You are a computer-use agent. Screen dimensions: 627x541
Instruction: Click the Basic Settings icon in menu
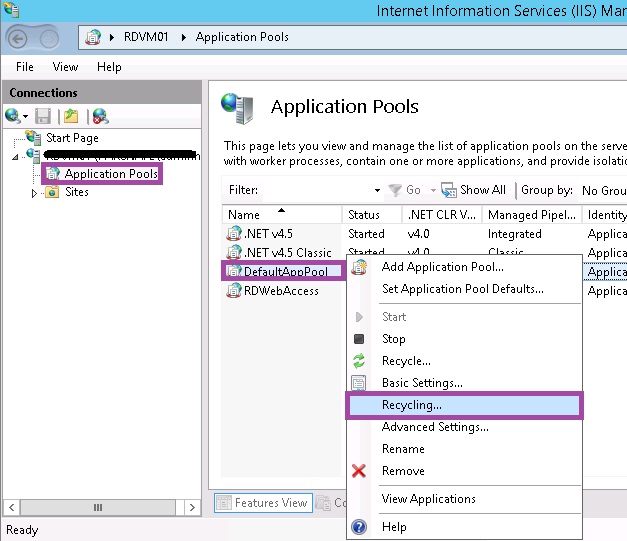click(359, 383)
